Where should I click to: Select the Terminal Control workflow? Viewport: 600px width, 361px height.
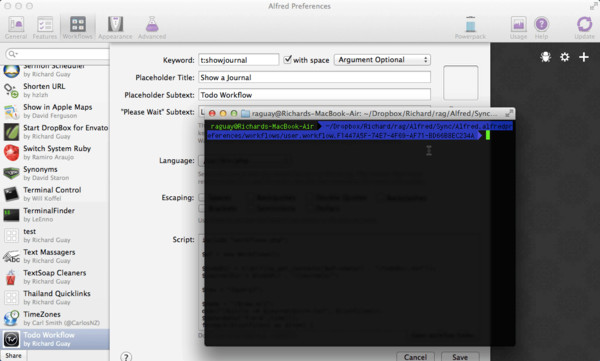point(55,194)
